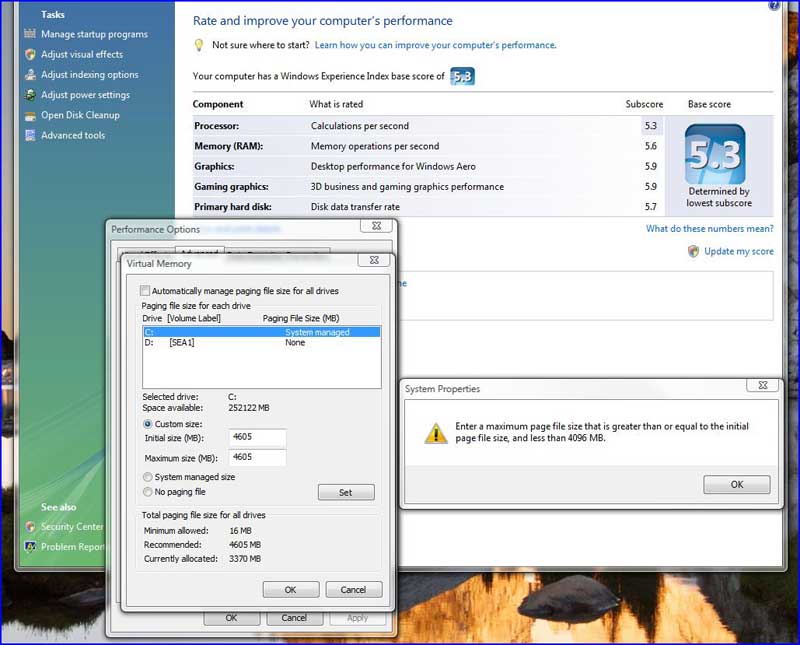Select the No paging file option
This screenshot has width=800, height=645.
click(x=147, y=492)
